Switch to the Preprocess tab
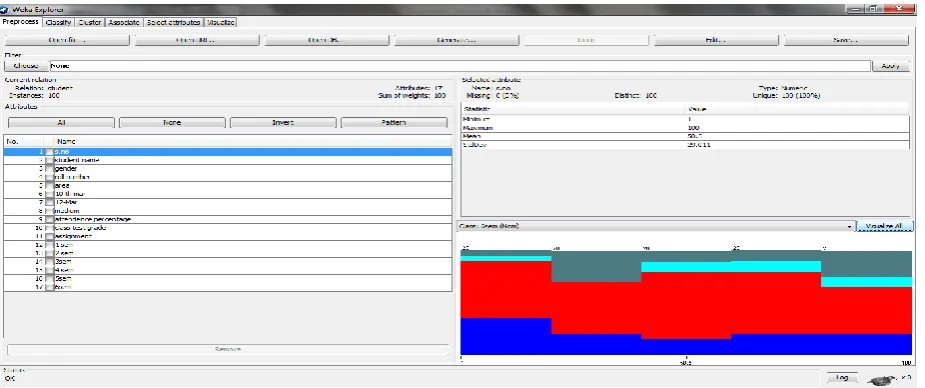Screen dimensions: 925x388 pyautogui.click(x=21, y=22)
